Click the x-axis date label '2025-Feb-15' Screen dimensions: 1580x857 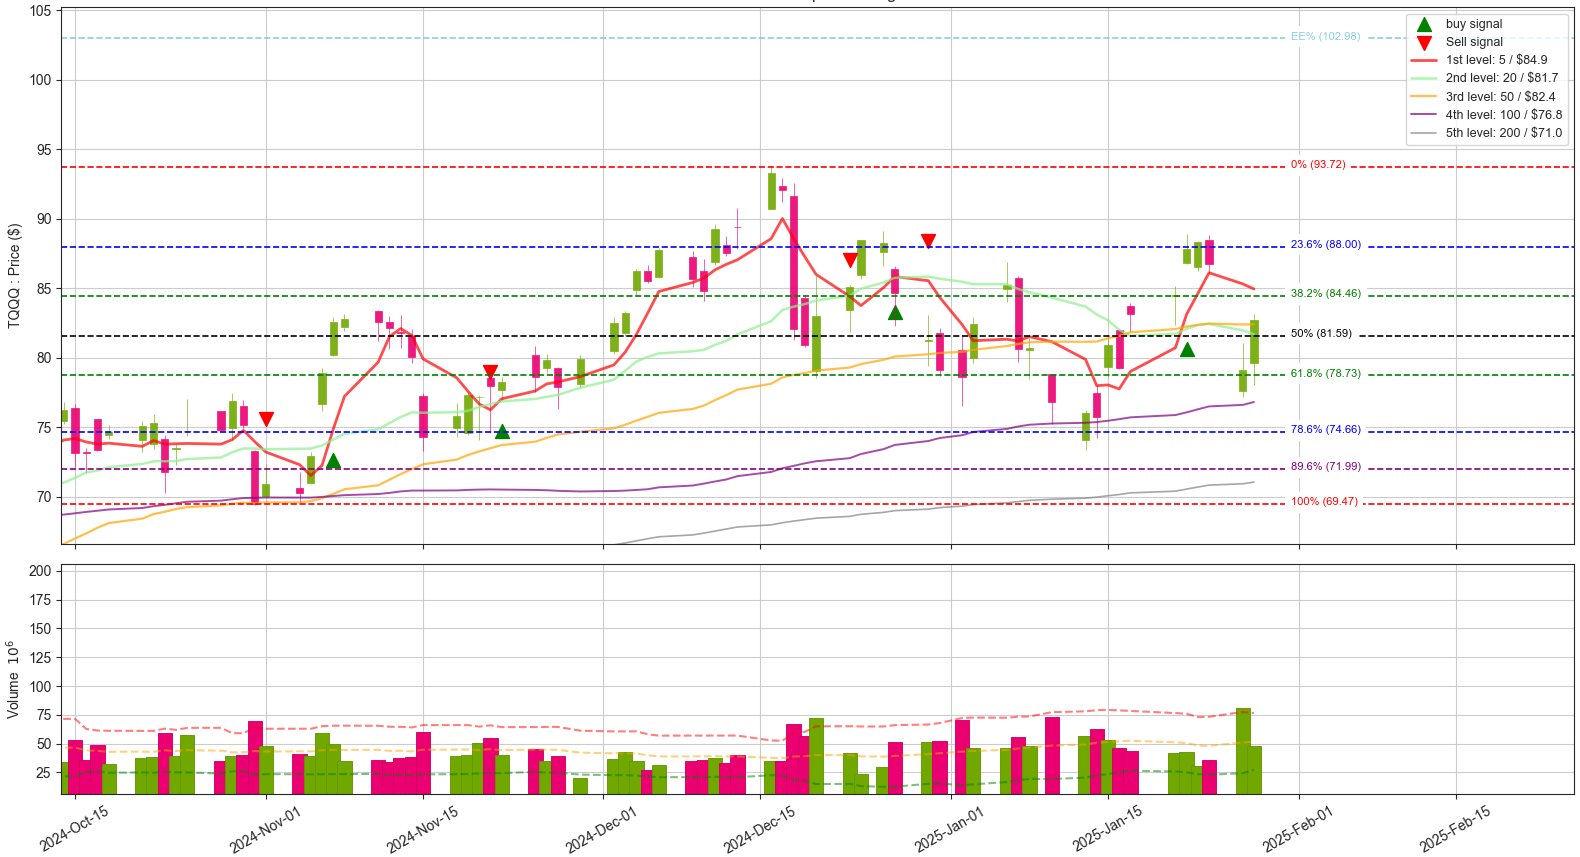click(1455, 829)
